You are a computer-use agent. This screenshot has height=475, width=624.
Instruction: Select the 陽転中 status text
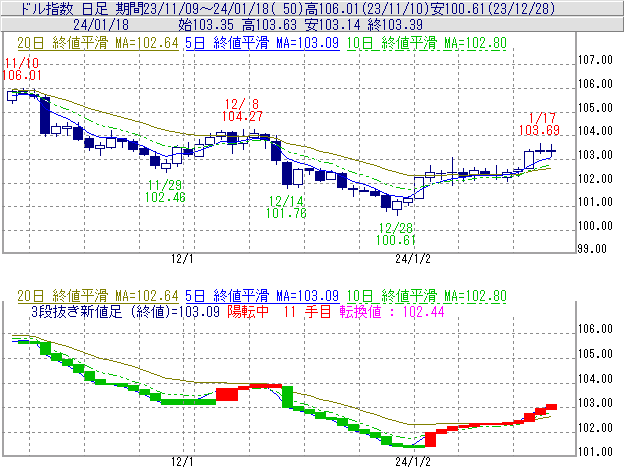248,311
